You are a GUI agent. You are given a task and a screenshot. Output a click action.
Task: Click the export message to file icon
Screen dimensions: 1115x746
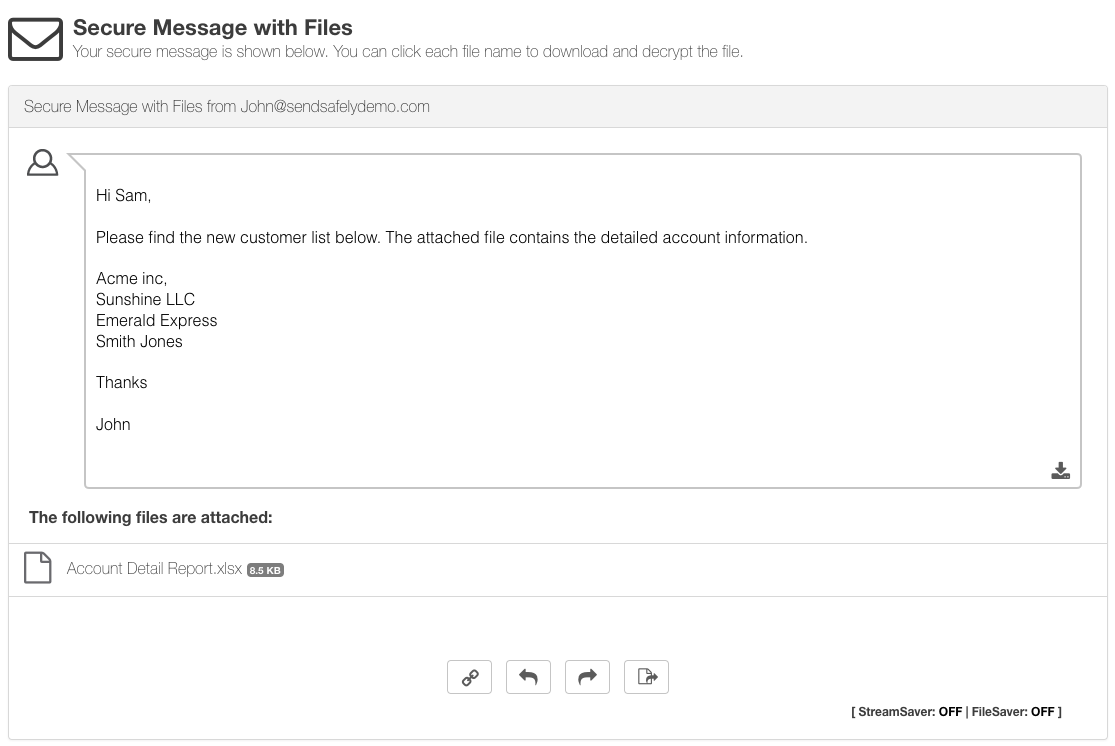point(646,677)
